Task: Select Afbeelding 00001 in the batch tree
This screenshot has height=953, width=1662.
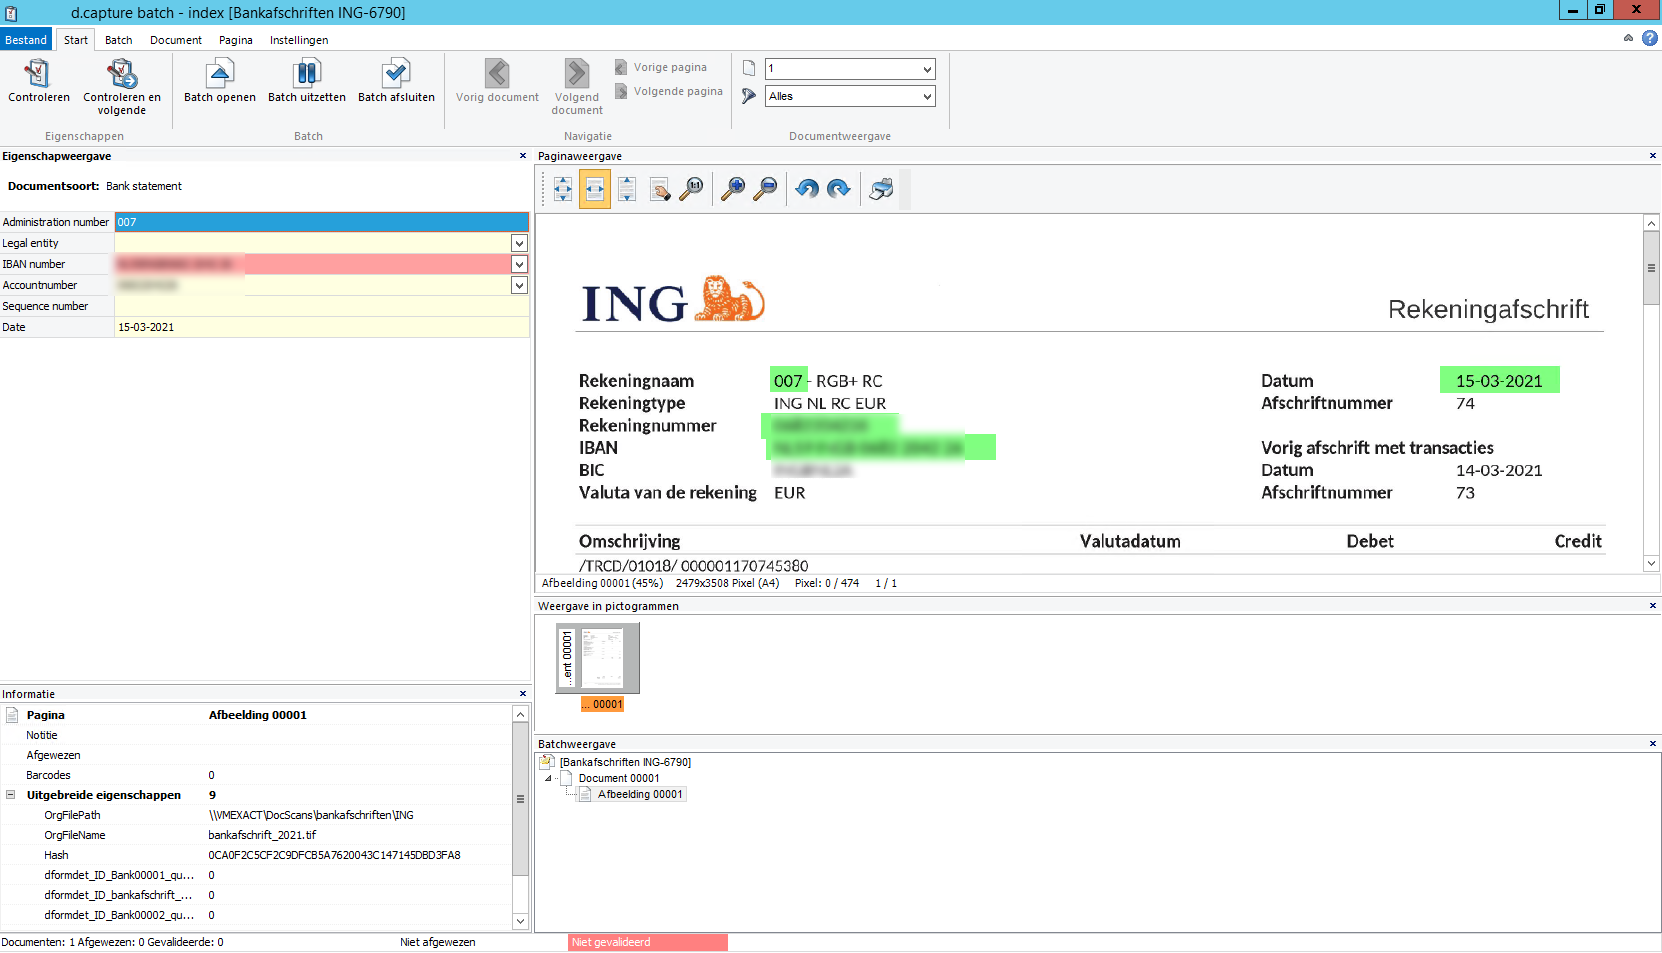Action: (x=640, y=794)
